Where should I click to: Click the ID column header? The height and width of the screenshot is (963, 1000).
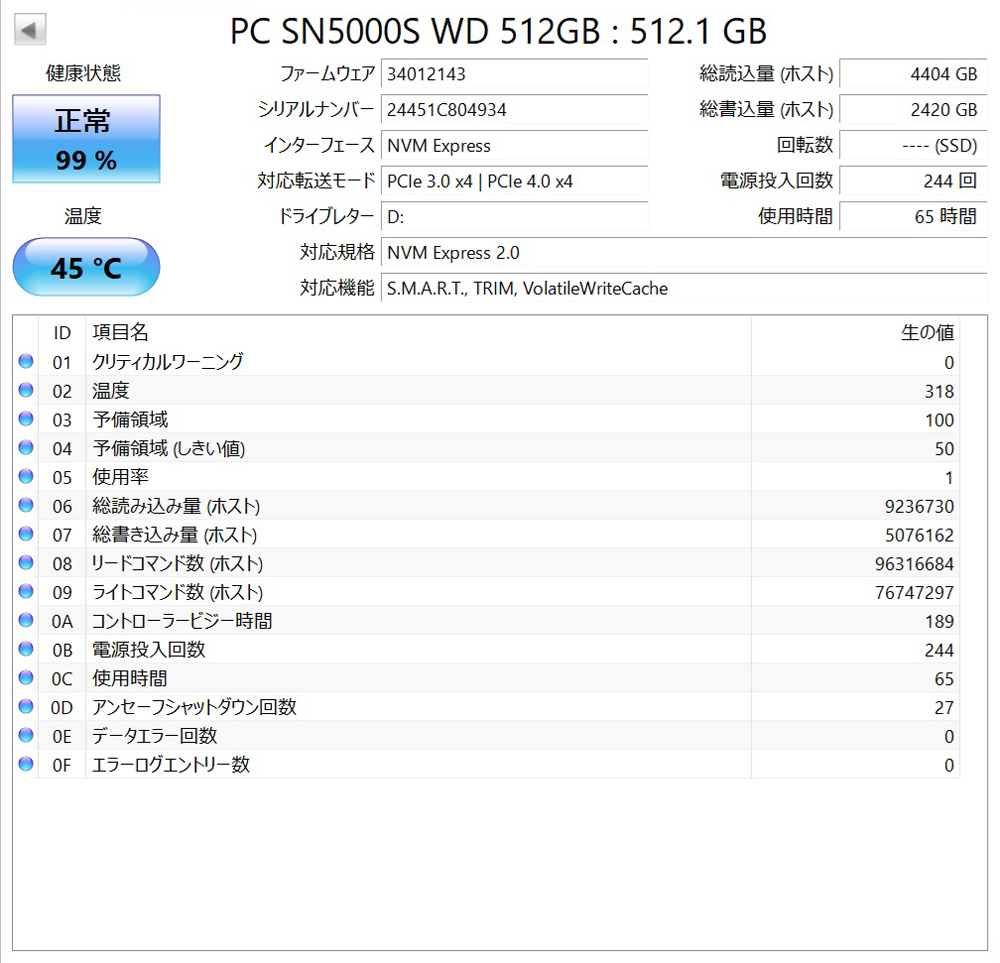62,333
